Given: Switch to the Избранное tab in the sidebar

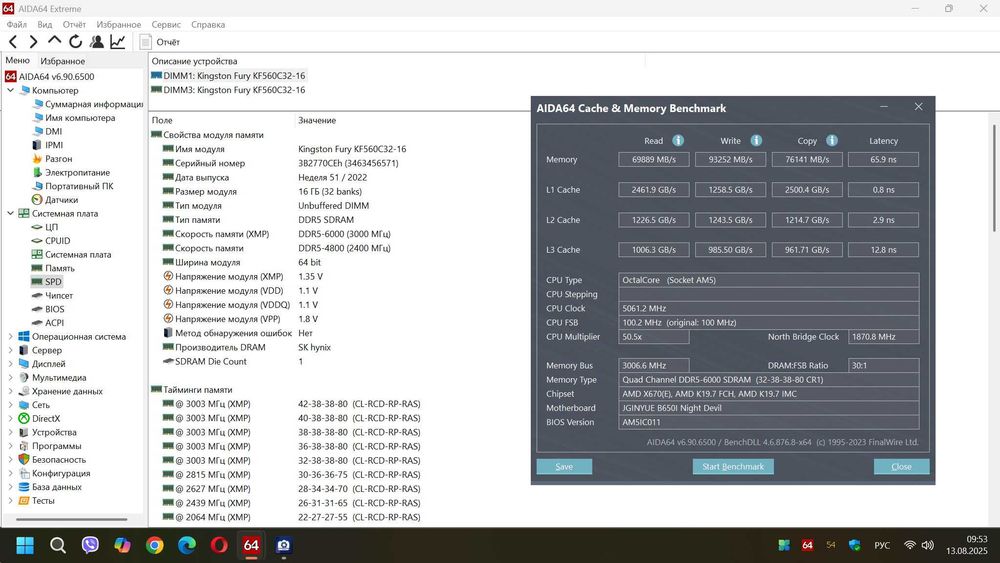Looking at the screenshot, I should coord(62,61).
